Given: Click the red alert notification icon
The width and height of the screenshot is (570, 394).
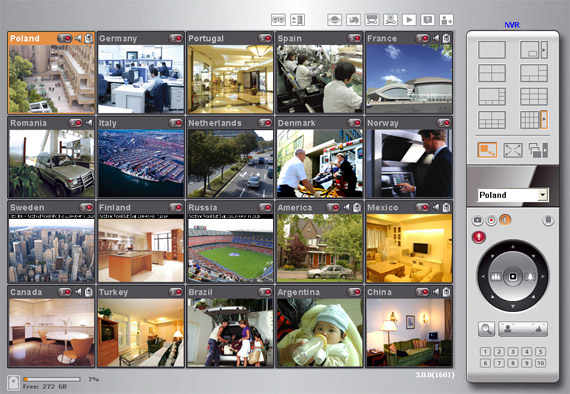Looking at the screenshot, I should click(x=479, y=237).
